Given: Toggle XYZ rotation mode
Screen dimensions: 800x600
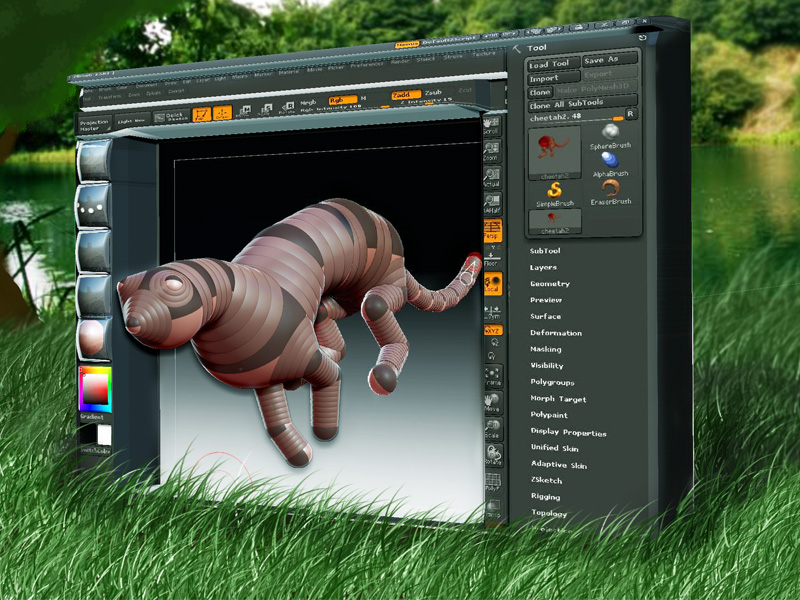Looking at the screenshot, I should click(493, 330).
